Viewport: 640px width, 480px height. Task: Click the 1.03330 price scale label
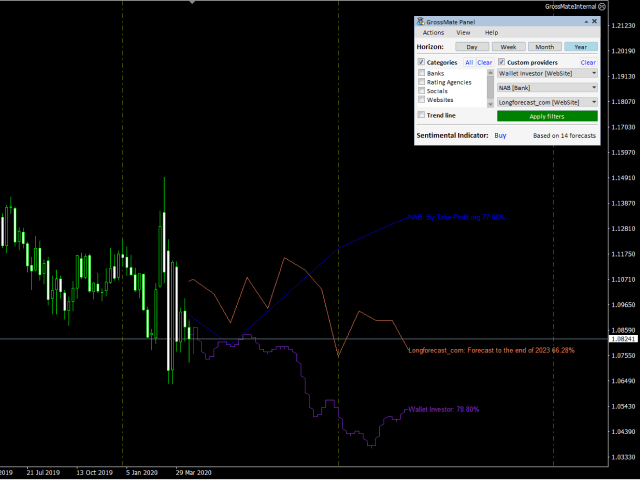pyautogui.click(x=623, y=457)
